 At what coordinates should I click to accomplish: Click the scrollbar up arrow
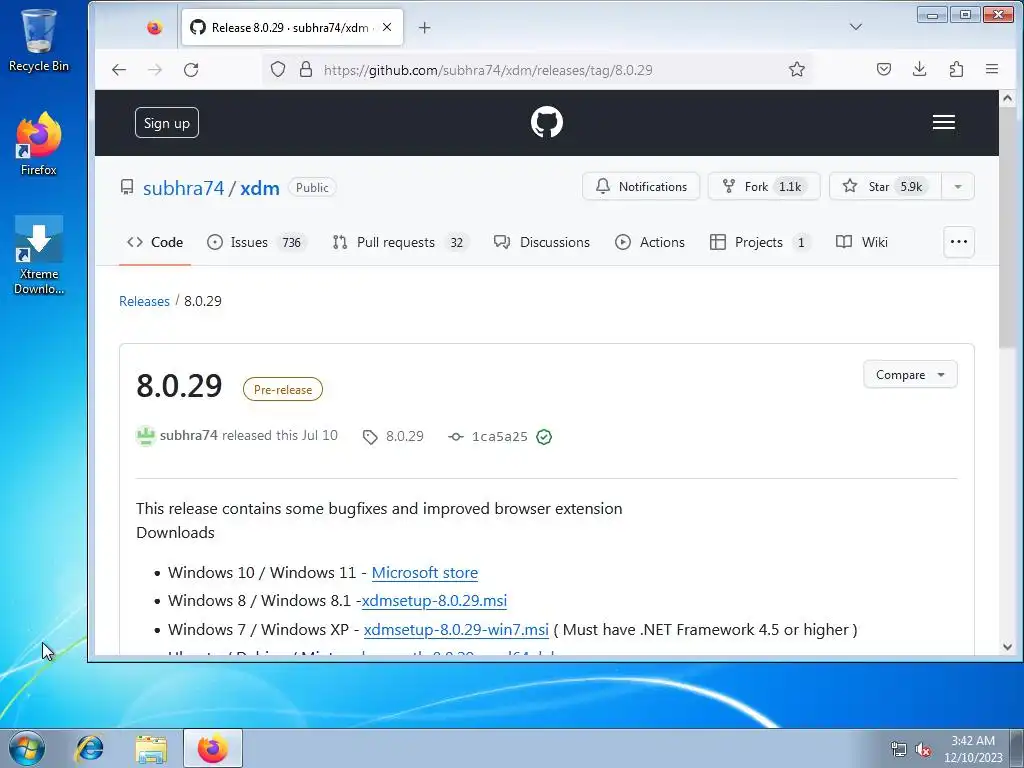1007,99
